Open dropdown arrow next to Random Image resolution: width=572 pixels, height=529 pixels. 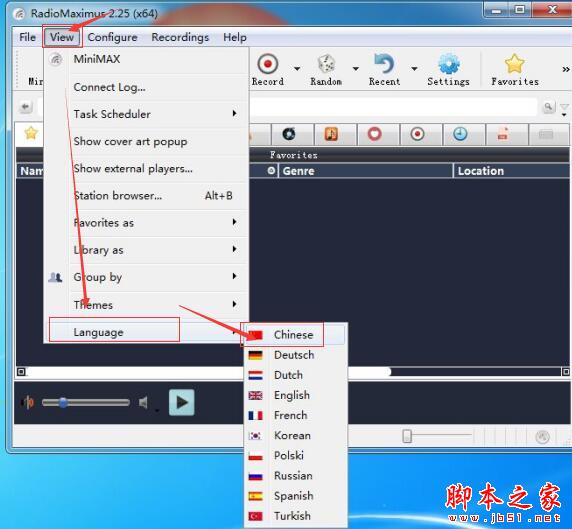pyautogui.click(x=355, y=69)
